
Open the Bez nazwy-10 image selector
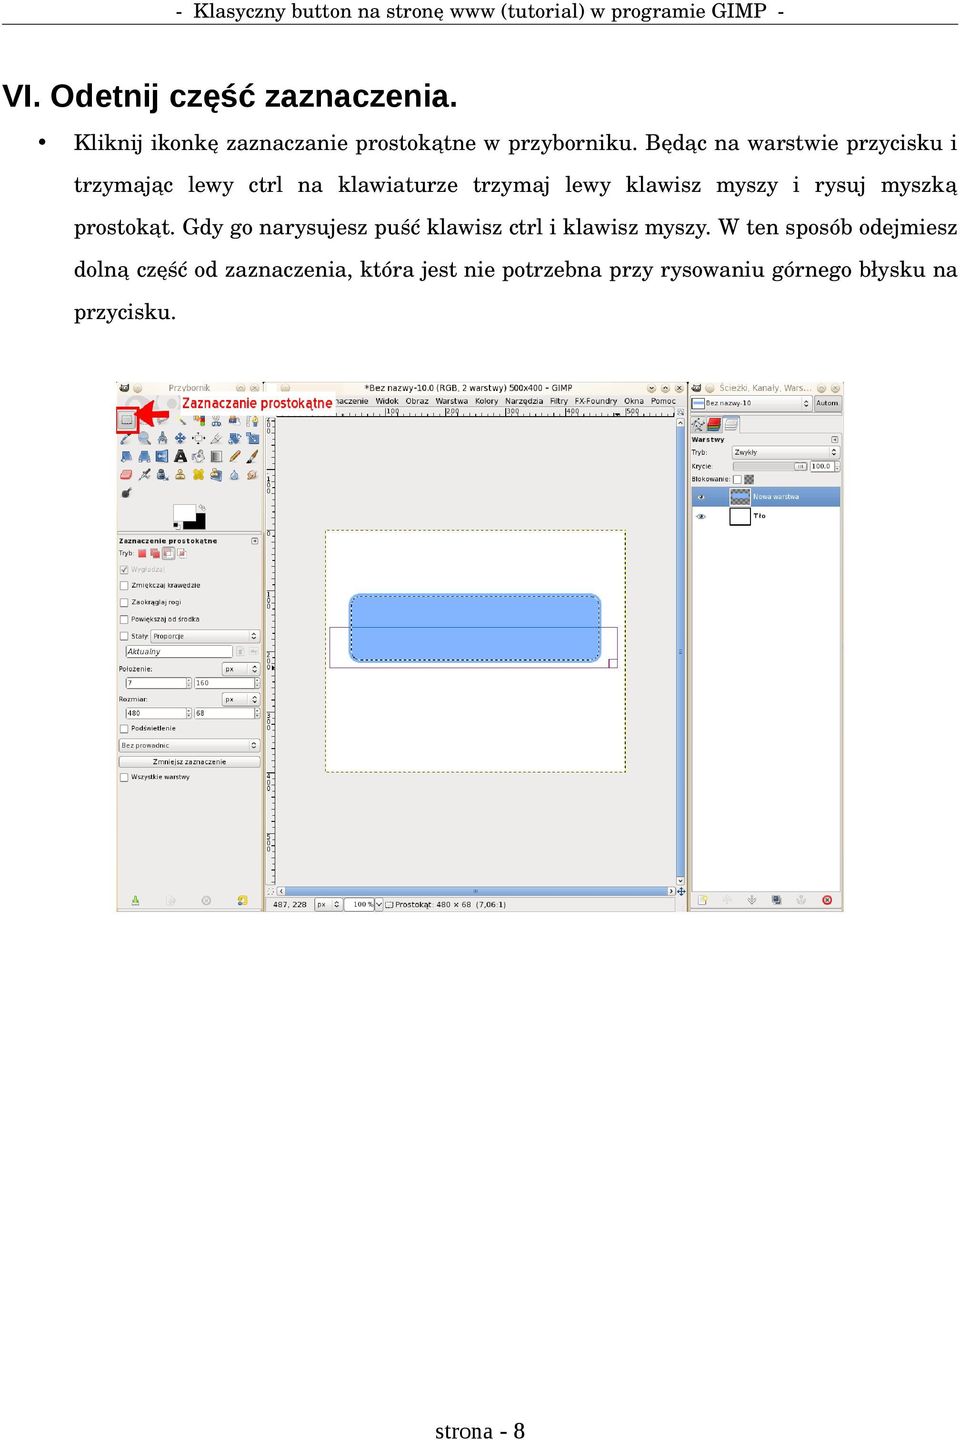751,403
